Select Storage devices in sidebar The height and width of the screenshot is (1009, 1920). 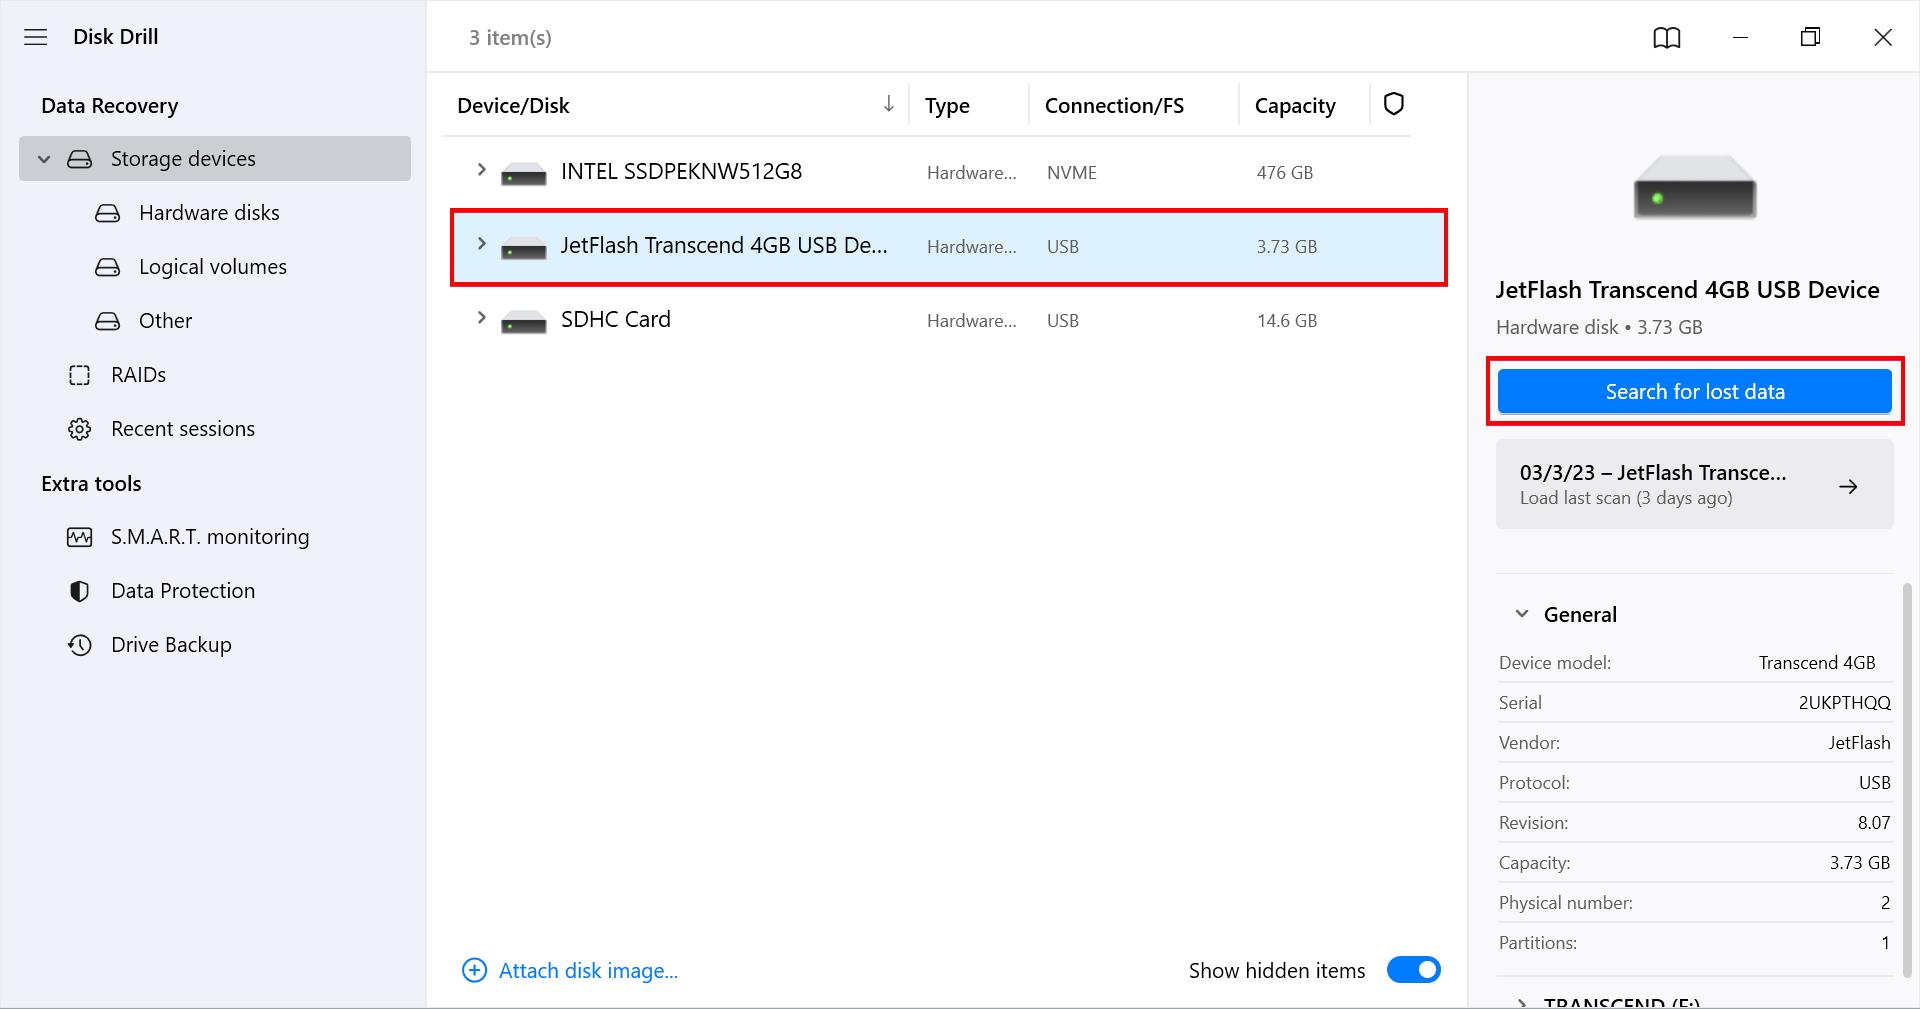tap(215, 159)
